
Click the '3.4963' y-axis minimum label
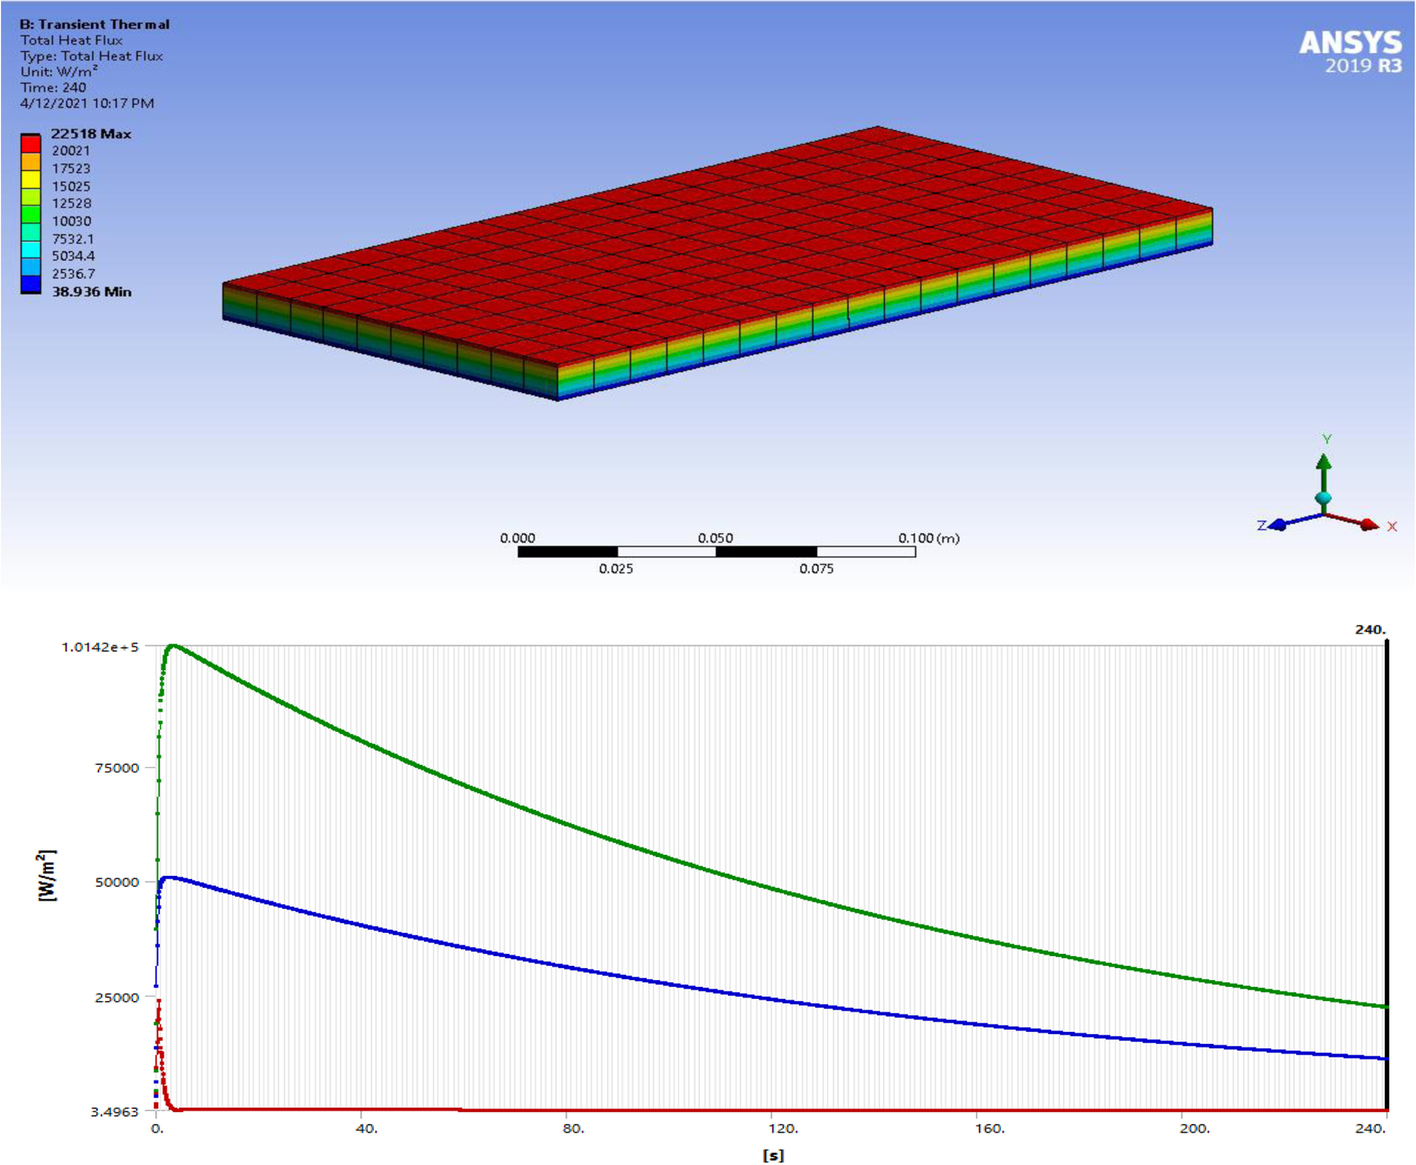114,1112
